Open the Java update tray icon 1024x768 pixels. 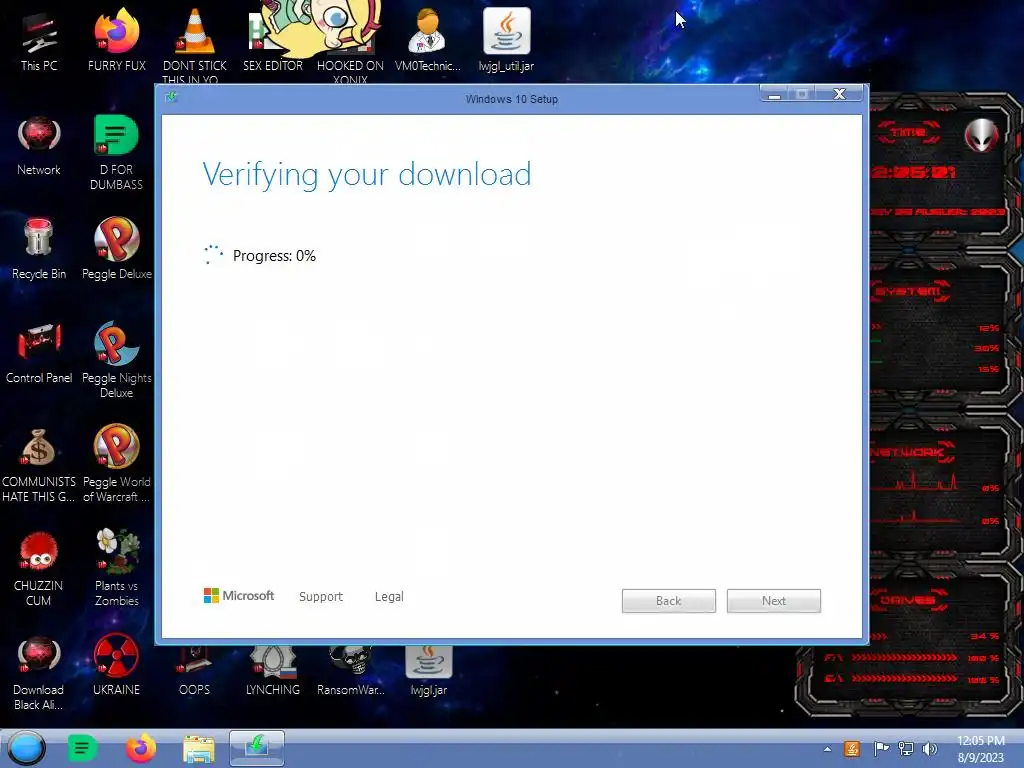pyautogui.click(x=852, y=749)
